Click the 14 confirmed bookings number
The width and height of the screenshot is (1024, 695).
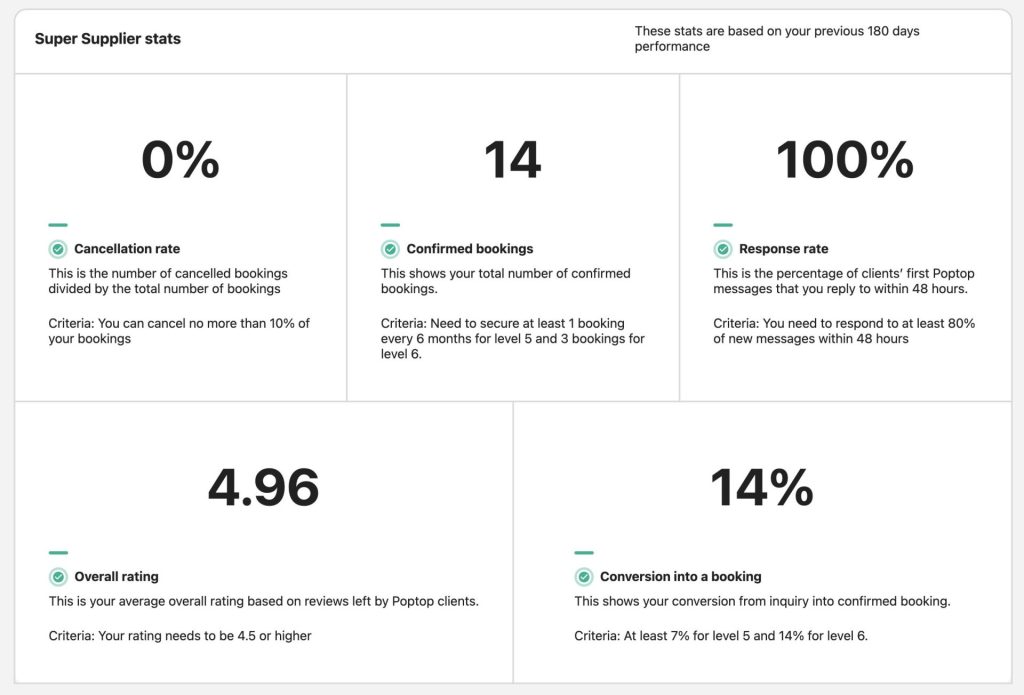tap(512, 160)
